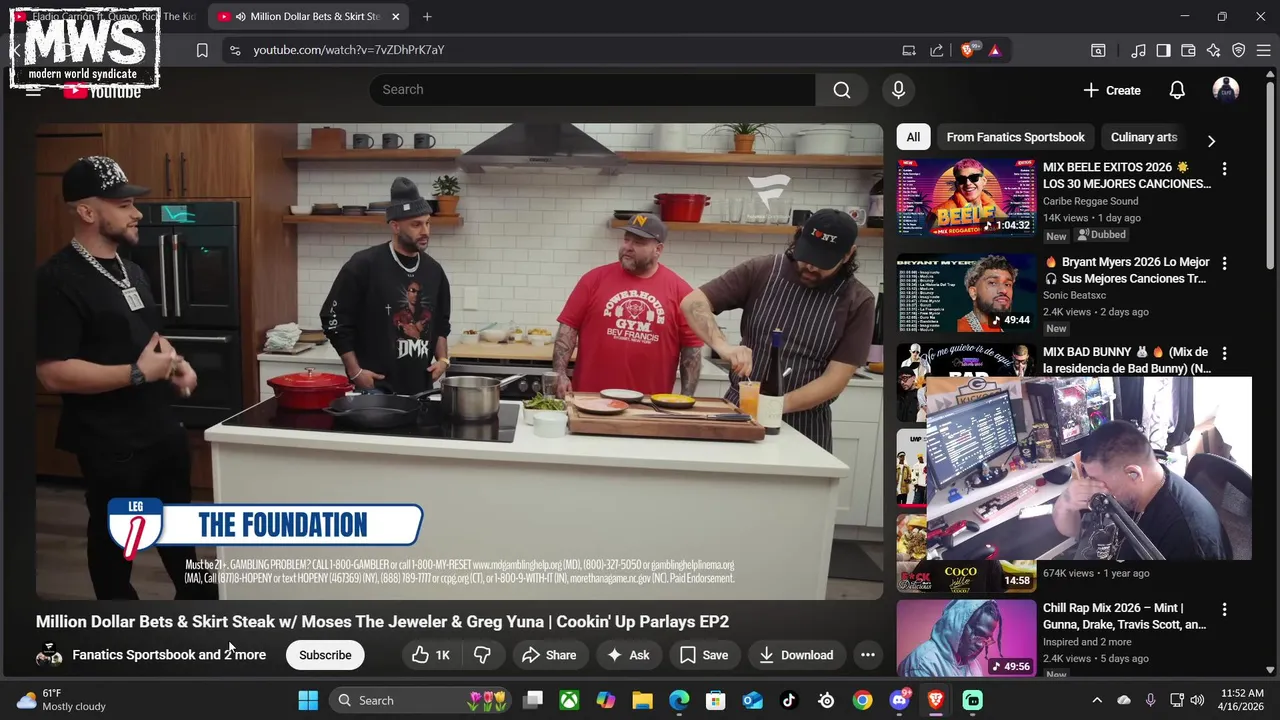Image resolution: width=1280 pixels, height=720 pixels.
Task: Open the Fanatics Sportsbook channel avatar
Action: point(49,655)
